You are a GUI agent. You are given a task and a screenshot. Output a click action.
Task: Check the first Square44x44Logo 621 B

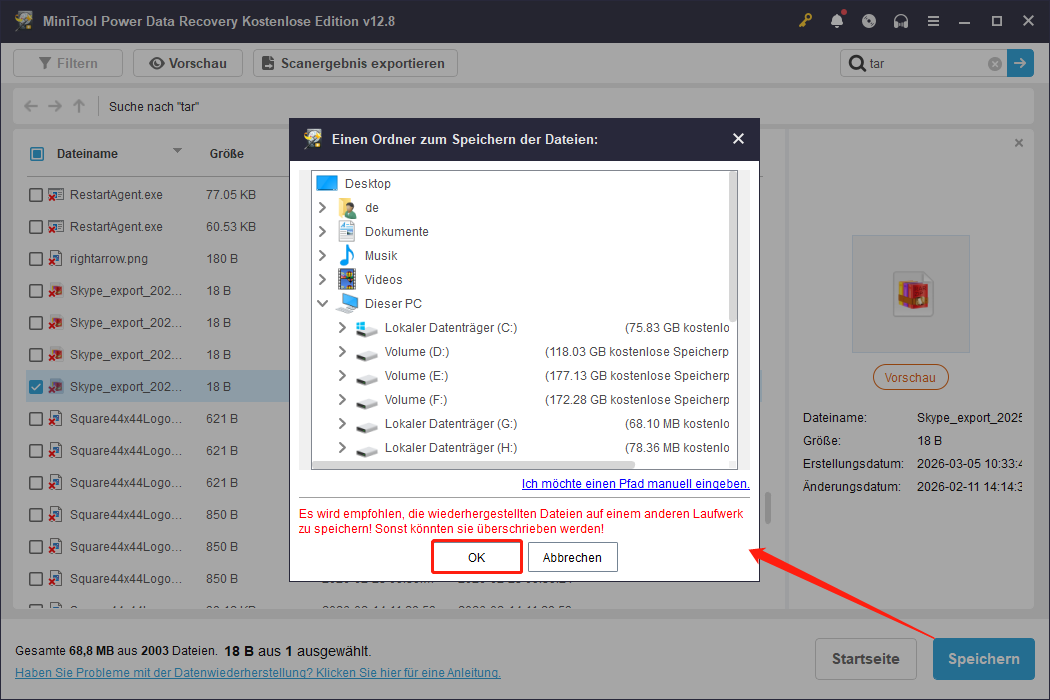coord(36,419)
